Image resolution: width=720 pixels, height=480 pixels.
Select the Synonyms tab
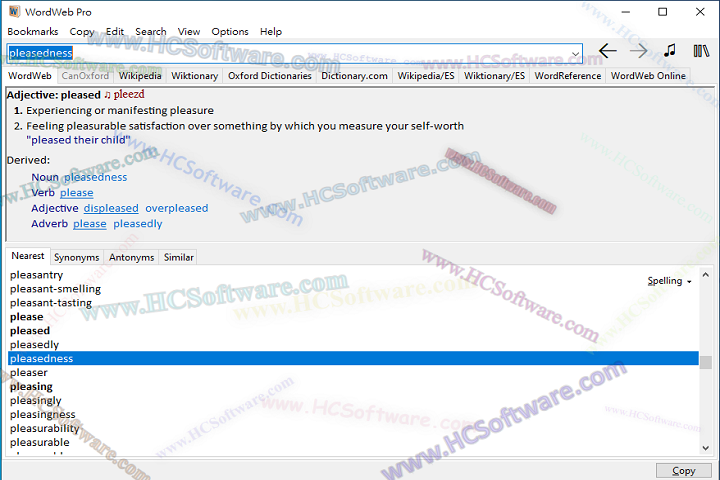click(x=76, y=257)
